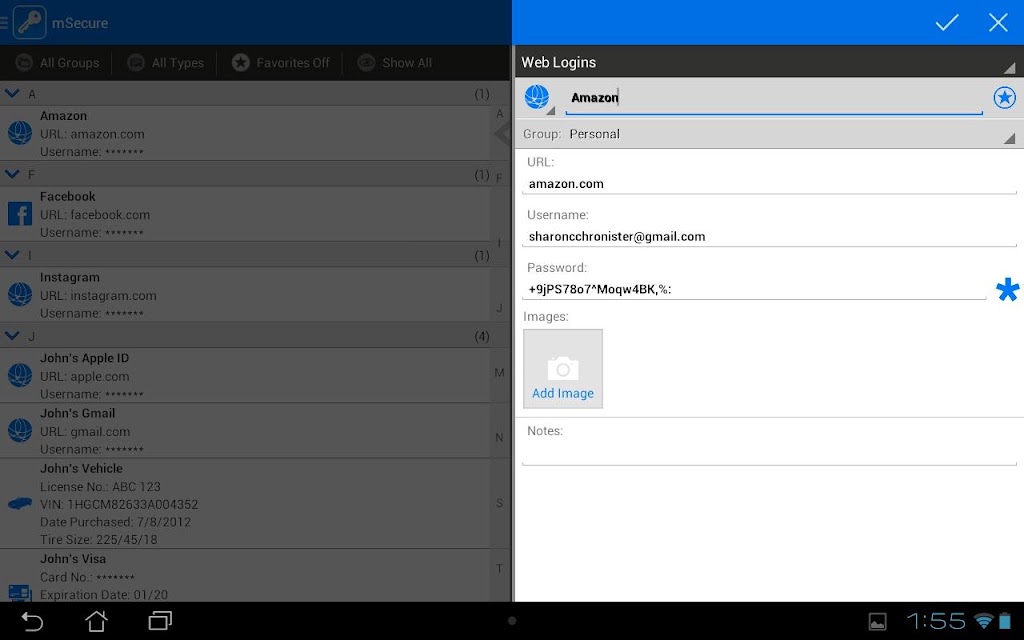Toggle the Favorites Off filter

tap(280, 63)
